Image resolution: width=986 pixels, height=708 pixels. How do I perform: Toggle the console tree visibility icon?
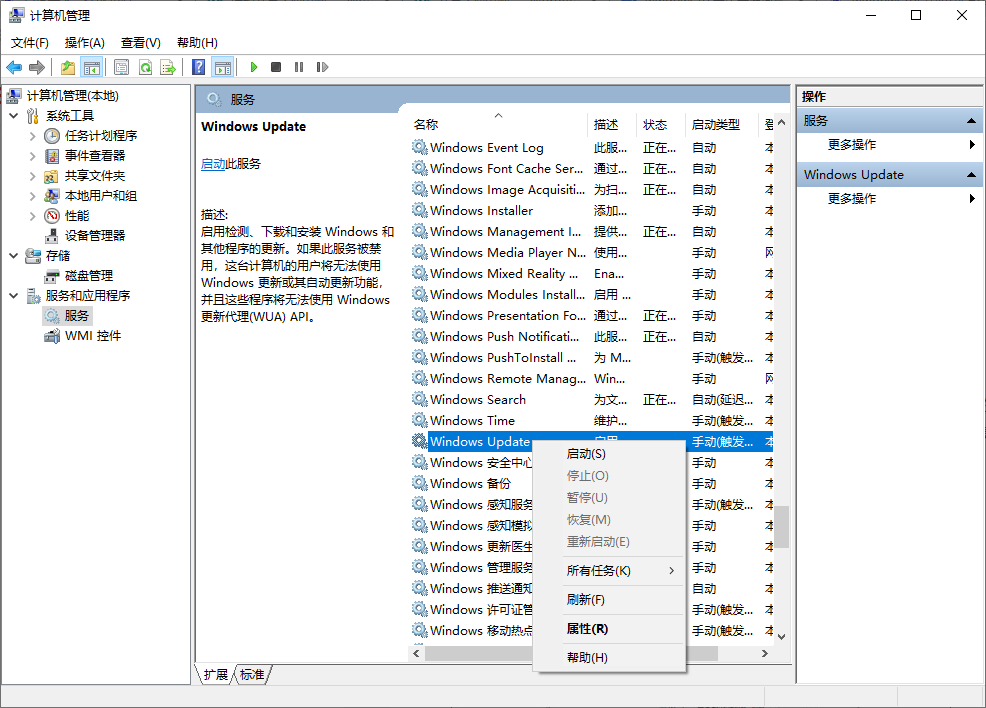coord(91,67)
